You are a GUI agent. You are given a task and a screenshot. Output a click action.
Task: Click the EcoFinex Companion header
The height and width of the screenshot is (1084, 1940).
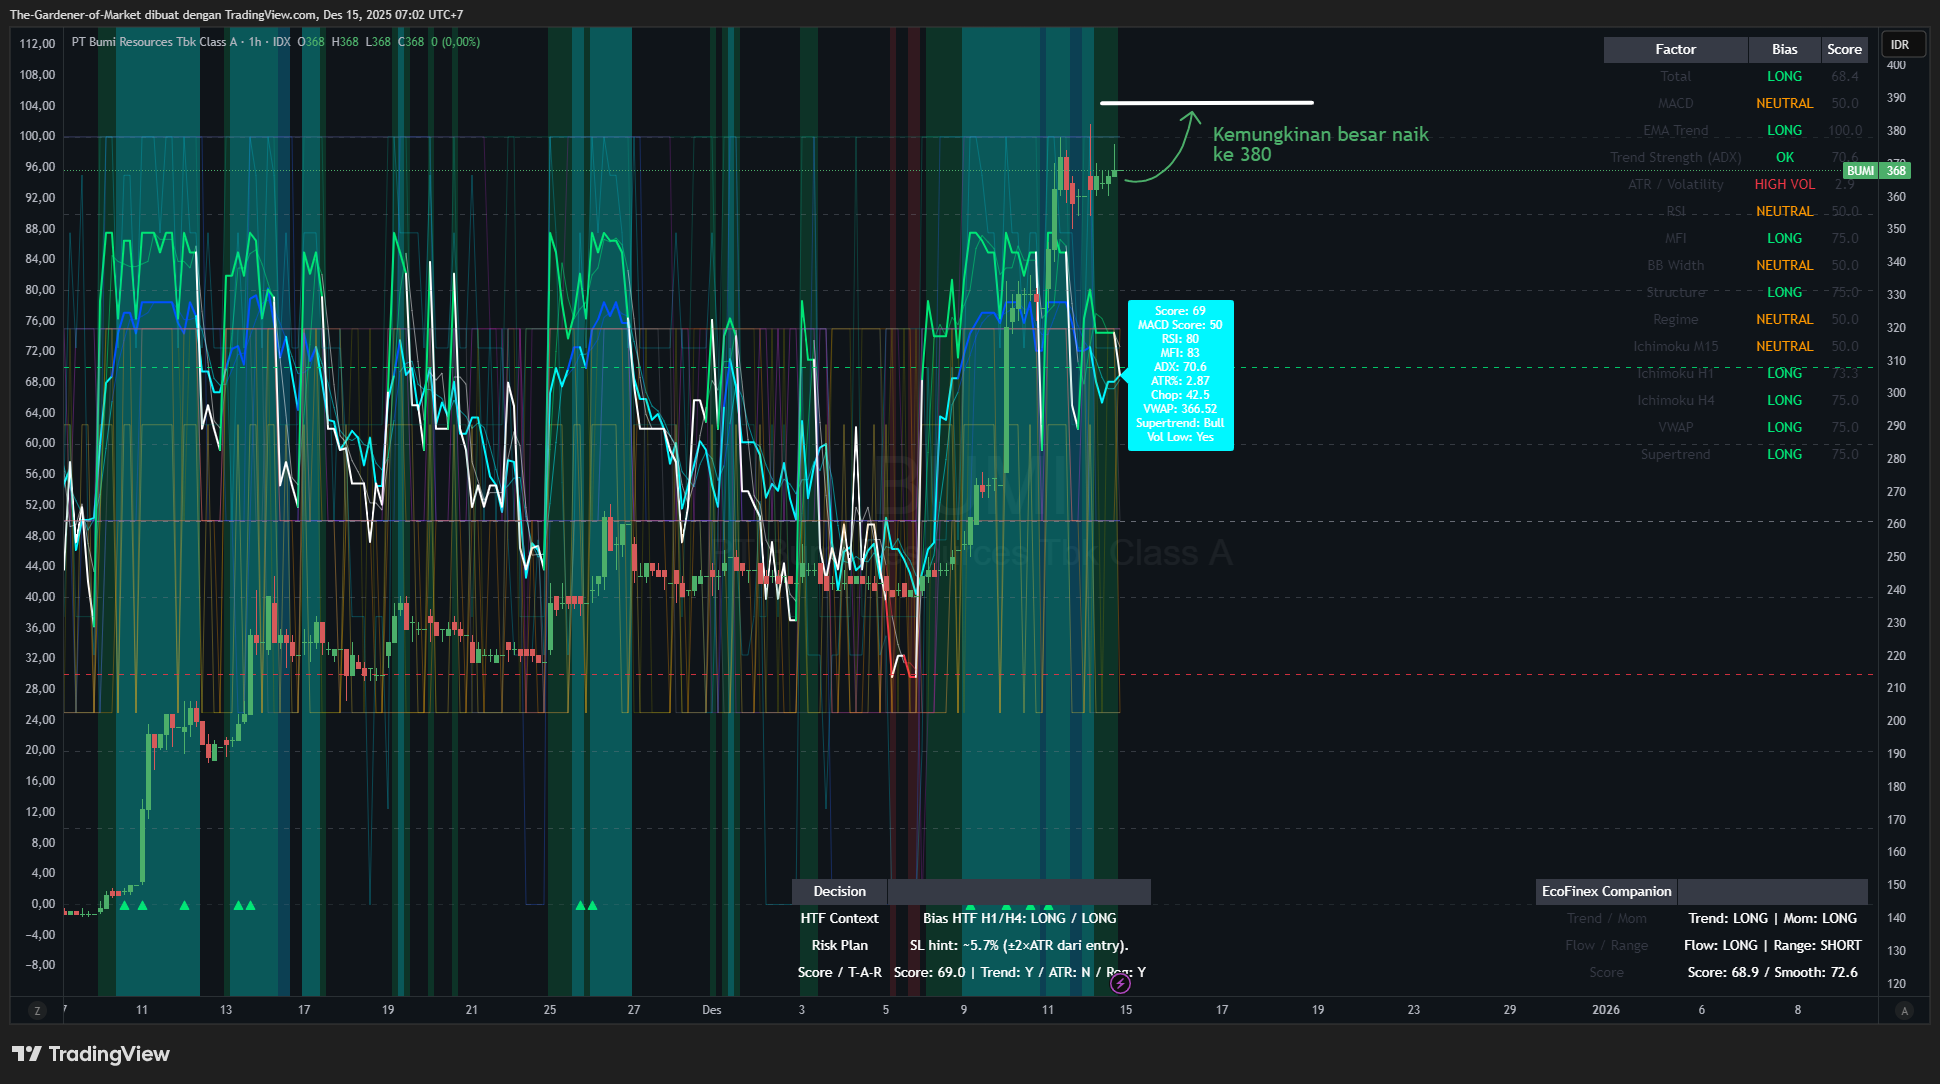1606,891
